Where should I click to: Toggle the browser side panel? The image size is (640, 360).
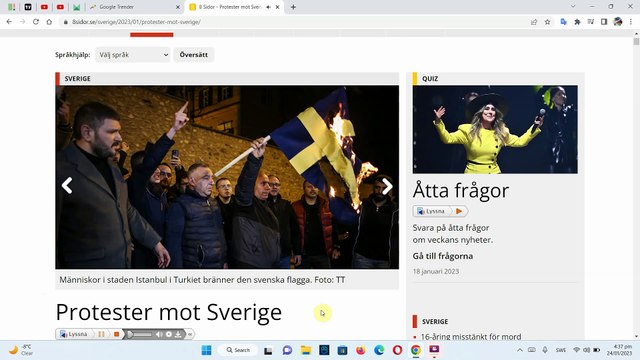[604, 22]
